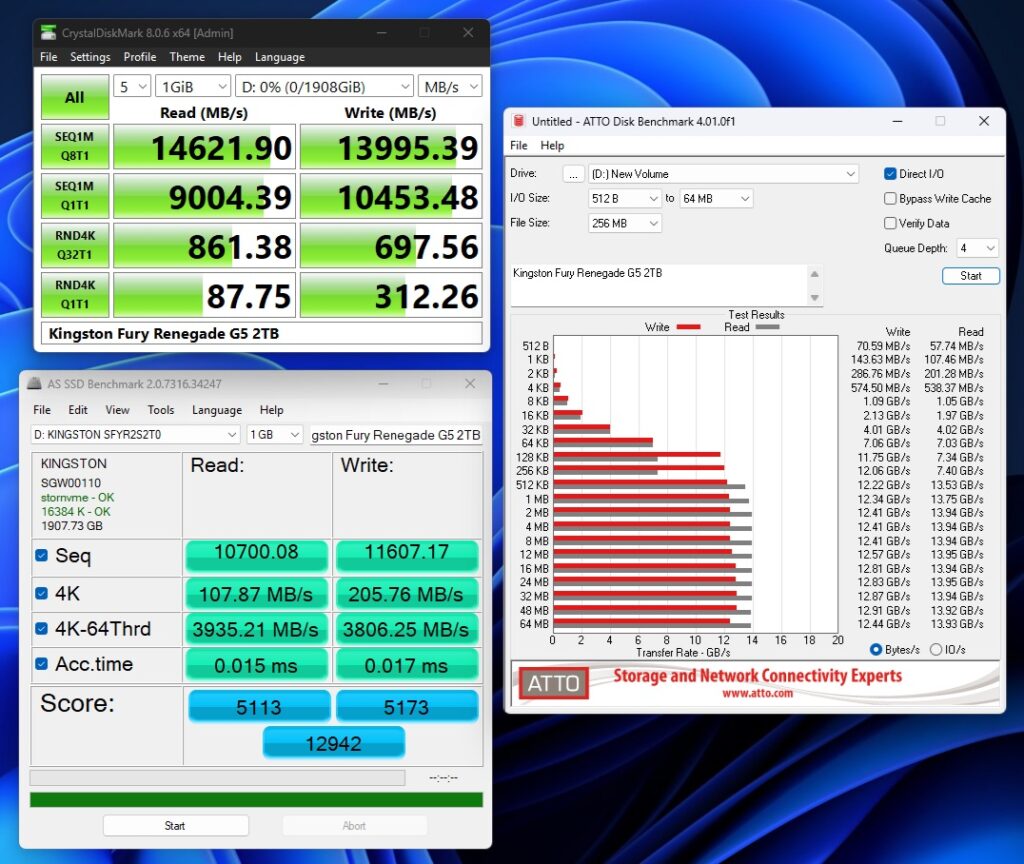The width and height of the screenshot is (1024, 864).
Task: Open CrystalDiskMark Settings menu
Action: click(90, 57)
